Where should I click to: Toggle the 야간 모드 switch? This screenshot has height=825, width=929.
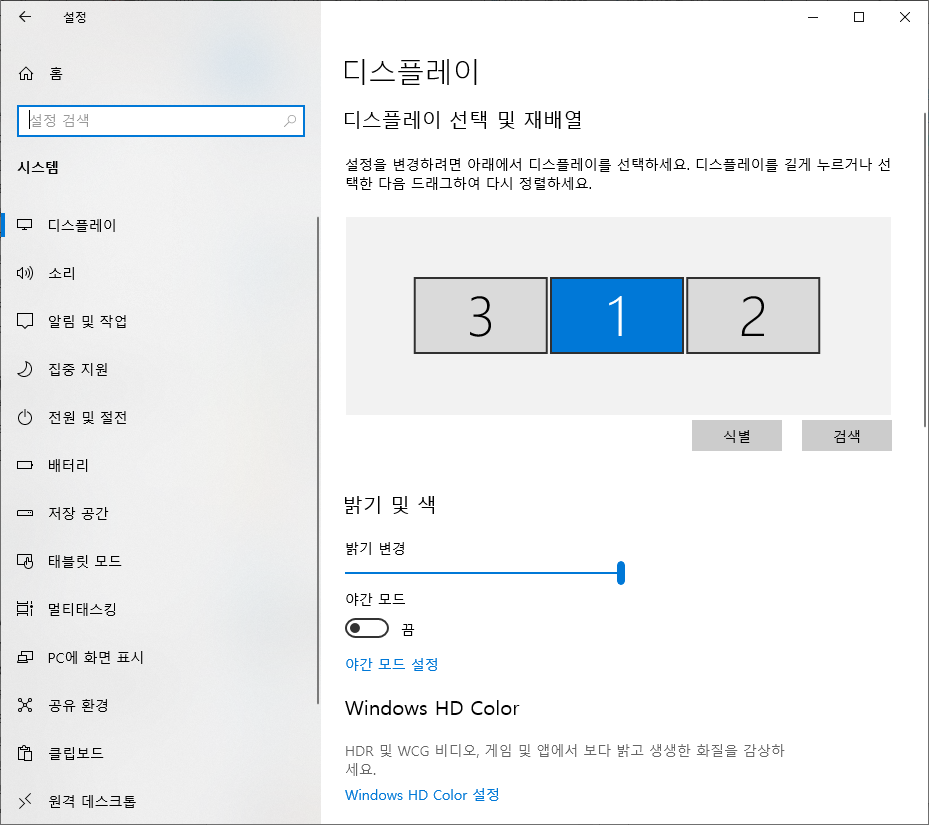(x=367, y=628)
